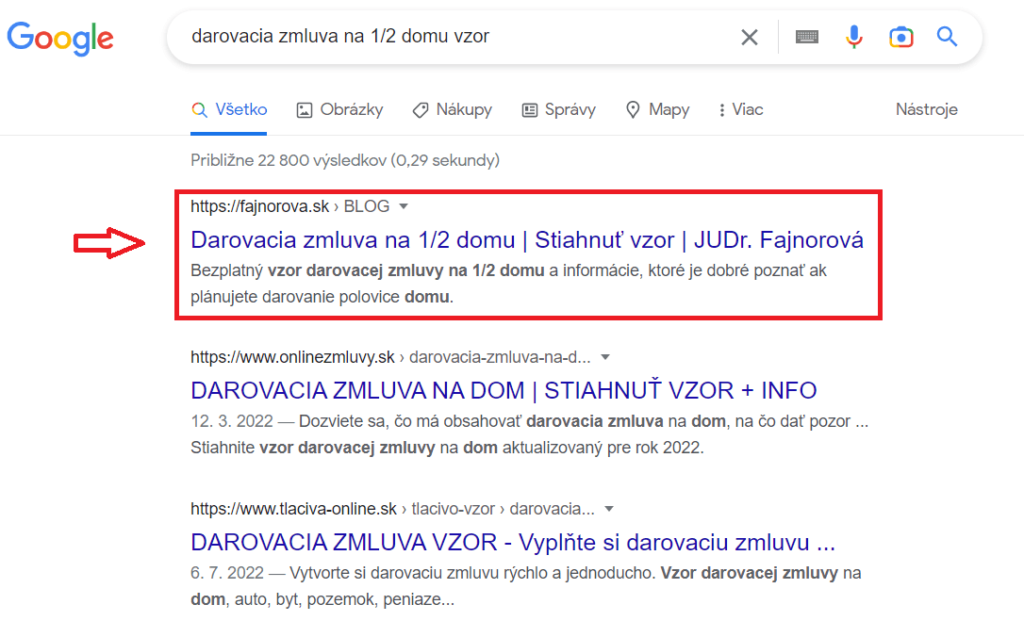Click the blue magnifier search button
1024x621 pixels.
coord(947,37)
